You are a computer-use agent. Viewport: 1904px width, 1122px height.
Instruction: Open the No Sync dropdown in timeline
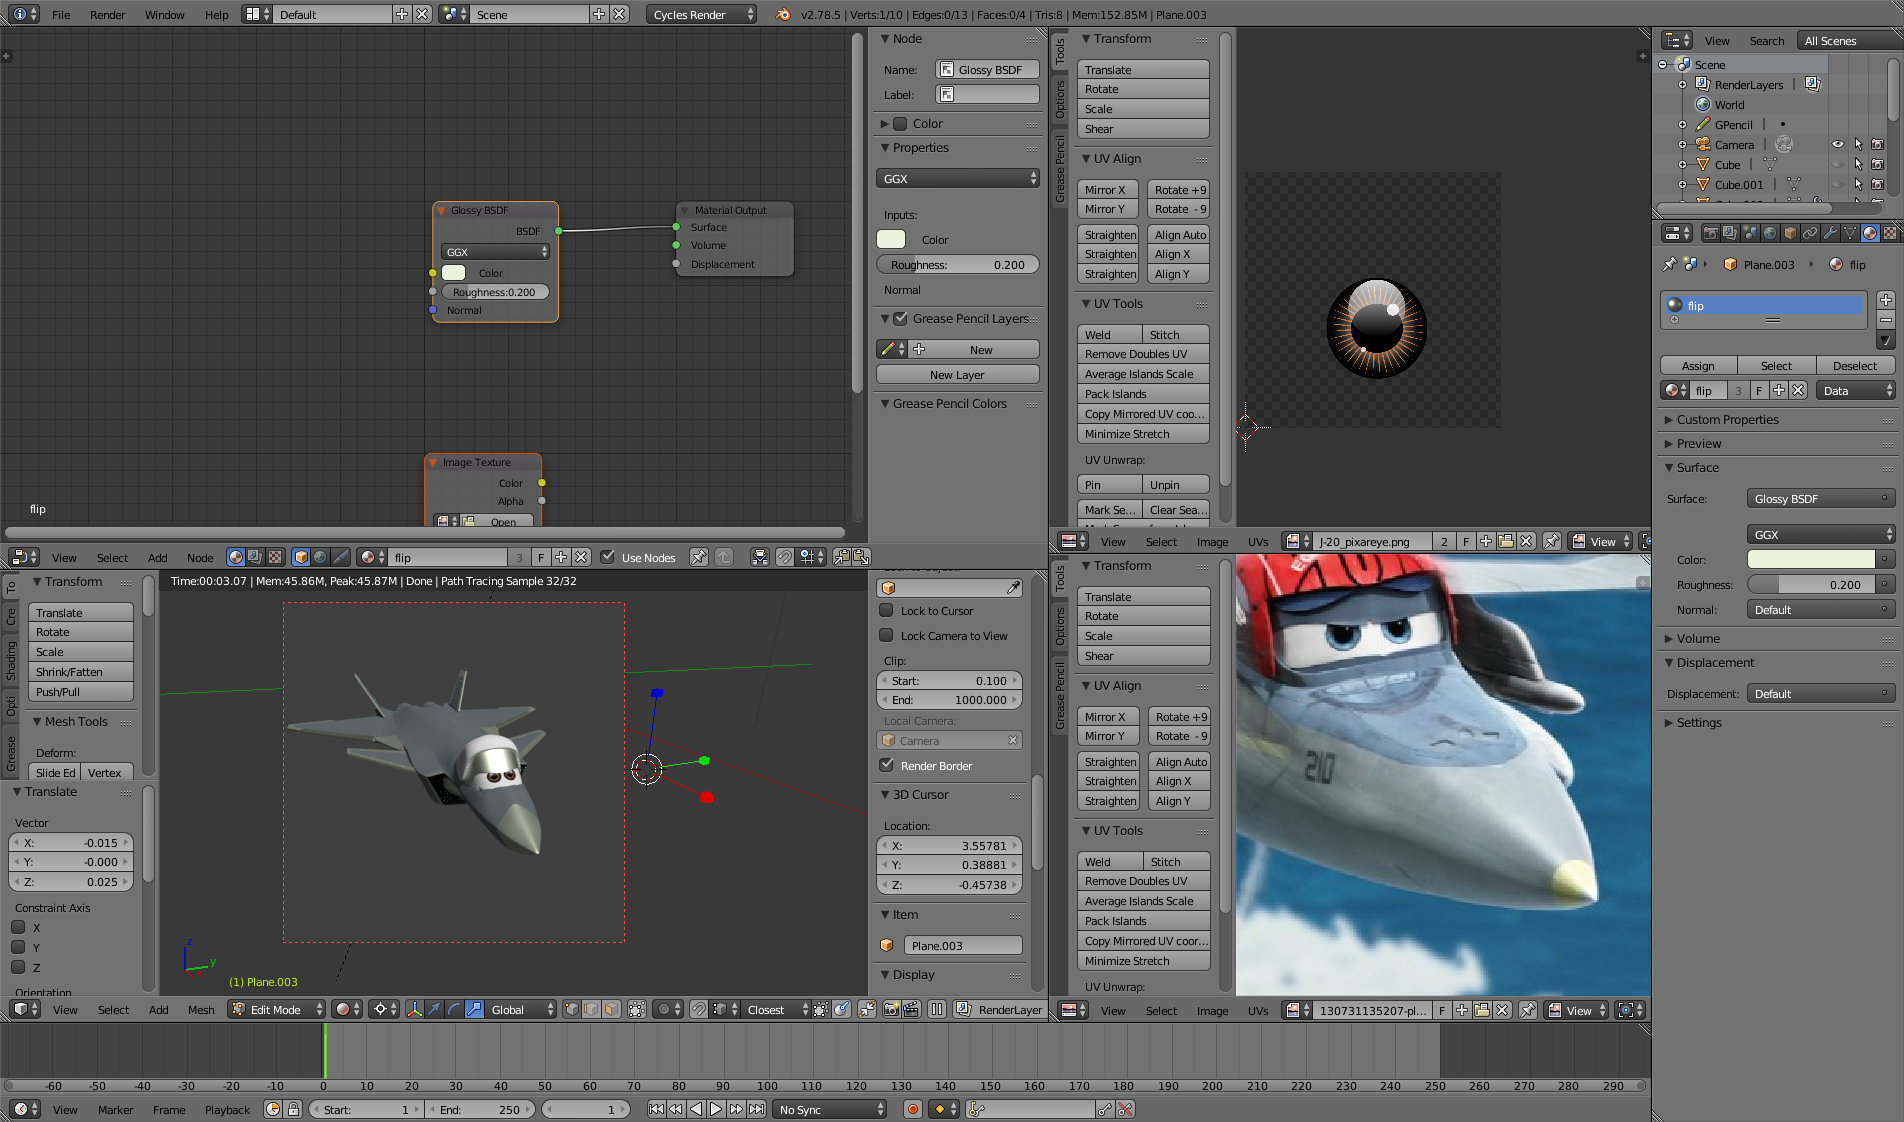[831, 1110]
